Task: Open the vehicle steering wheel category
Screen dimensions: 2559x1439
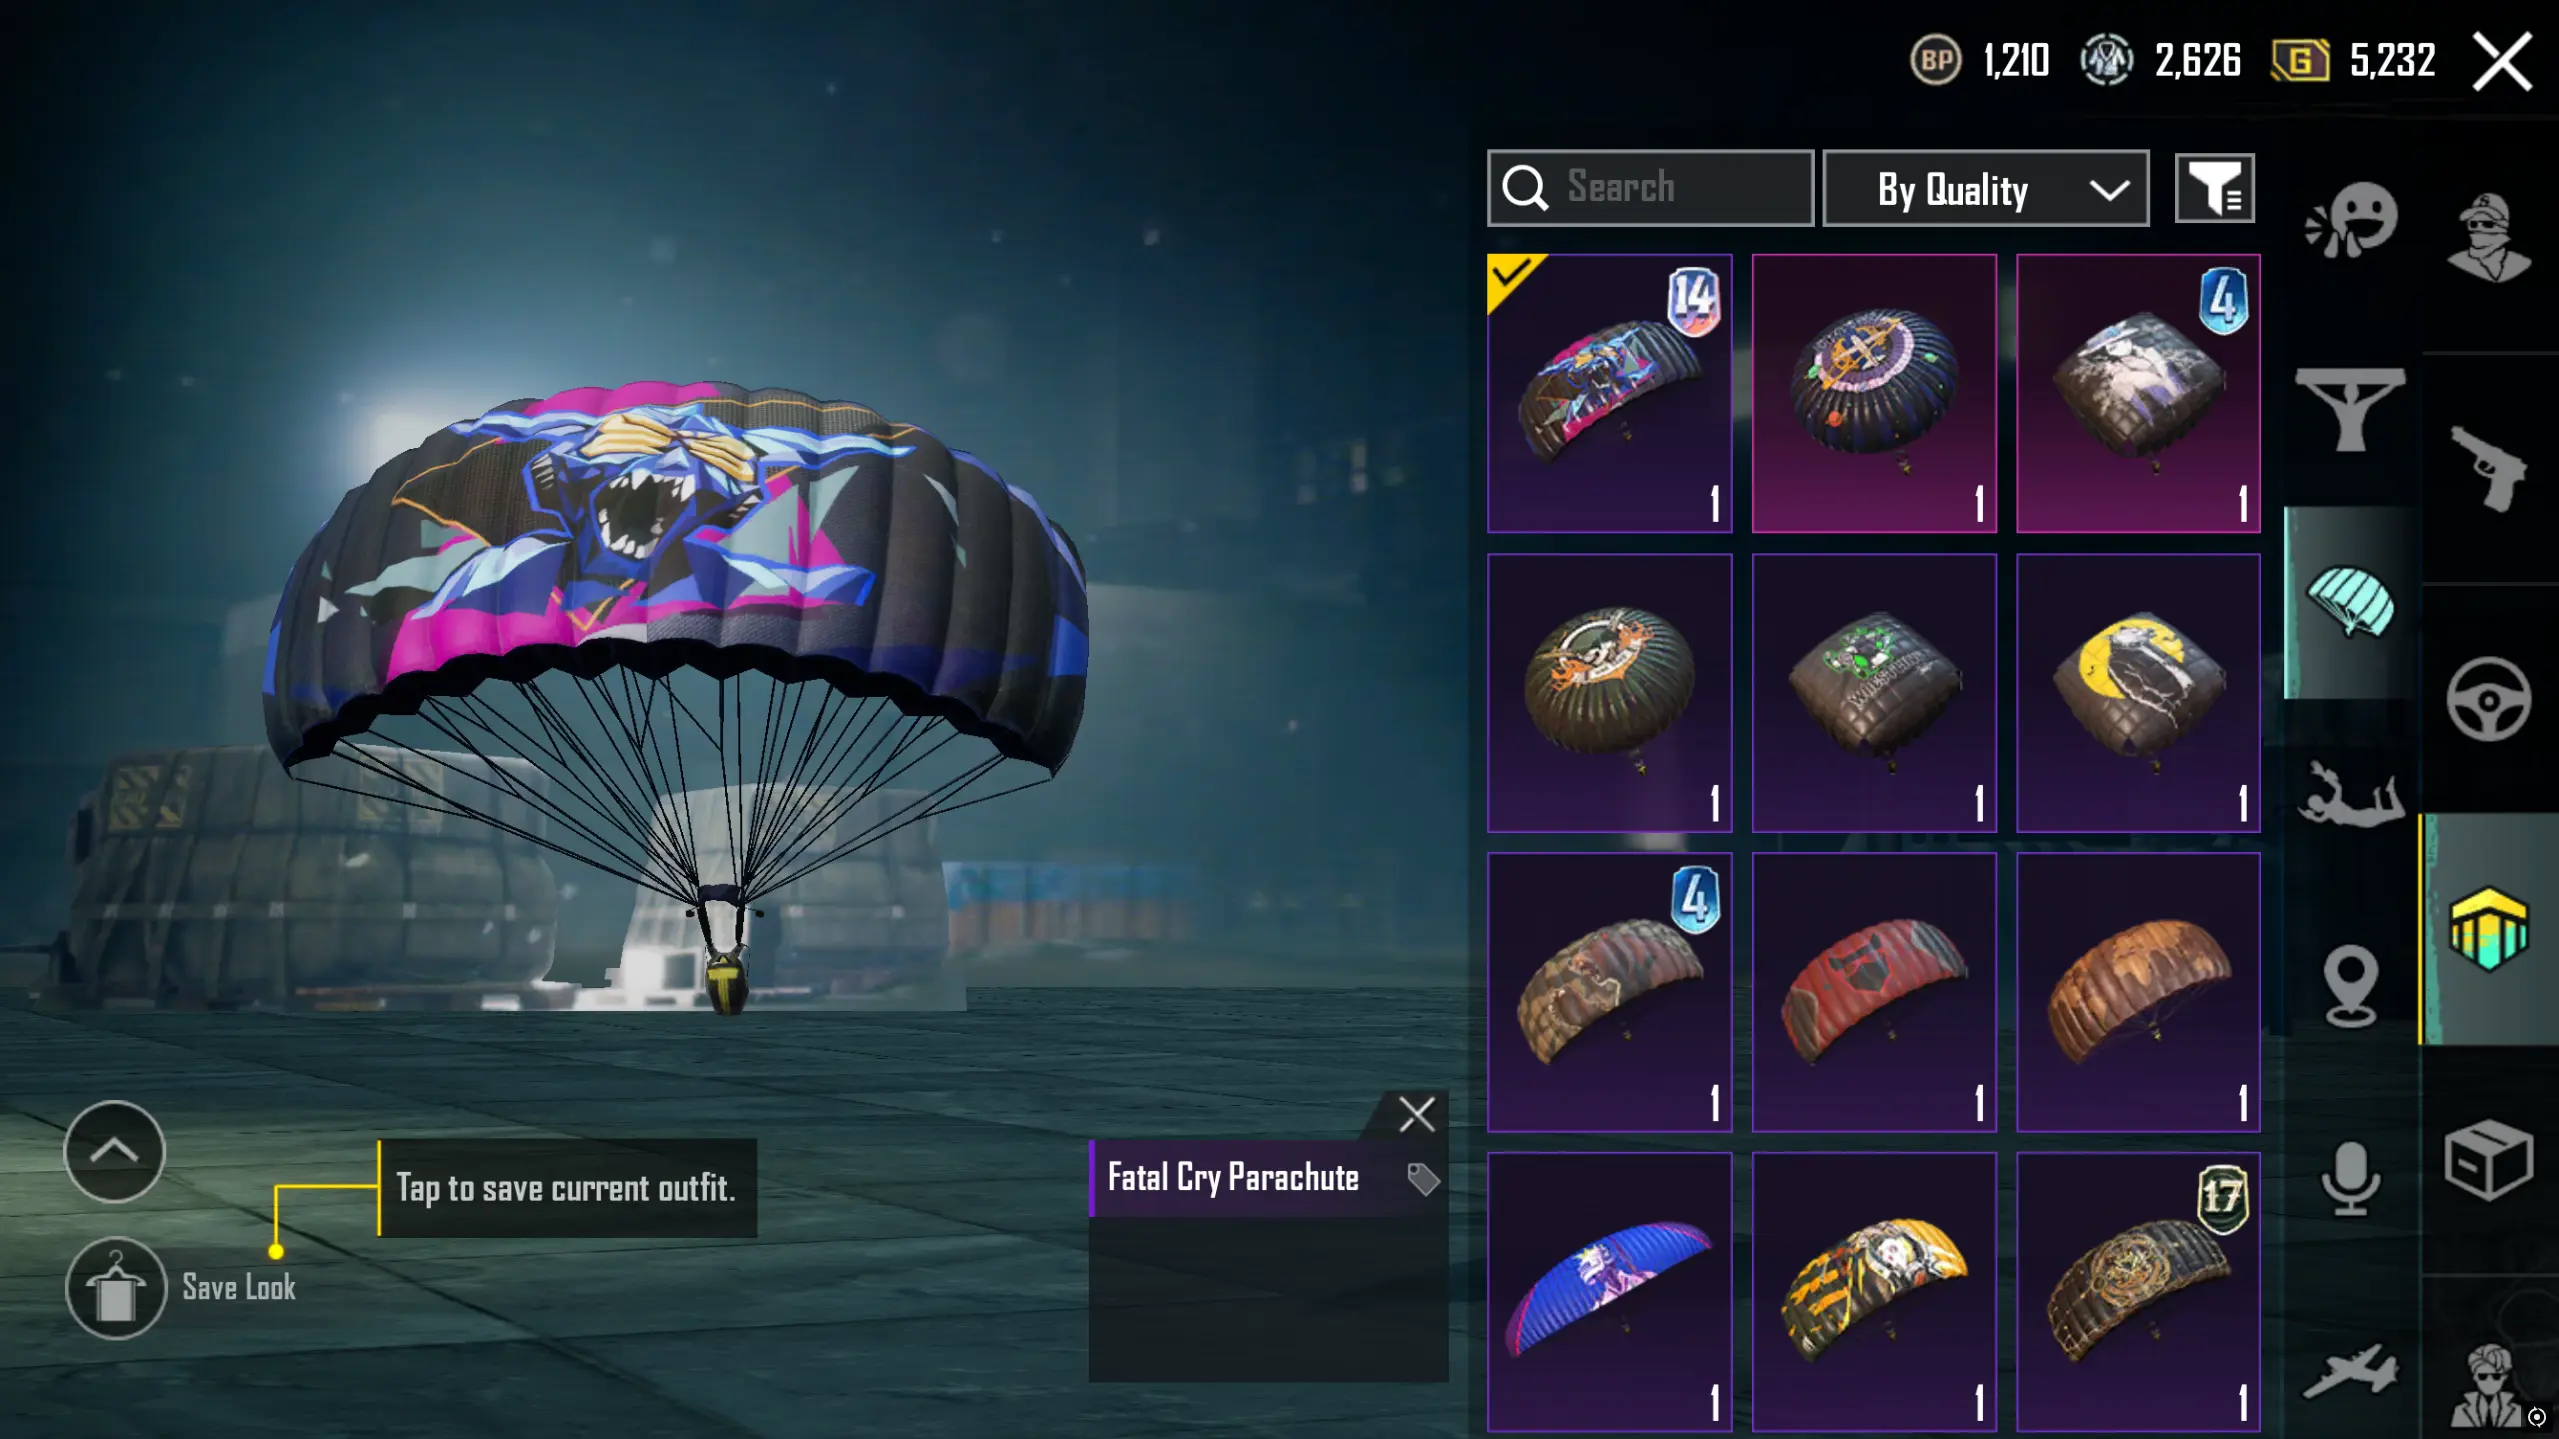Action: [2488, 699]
